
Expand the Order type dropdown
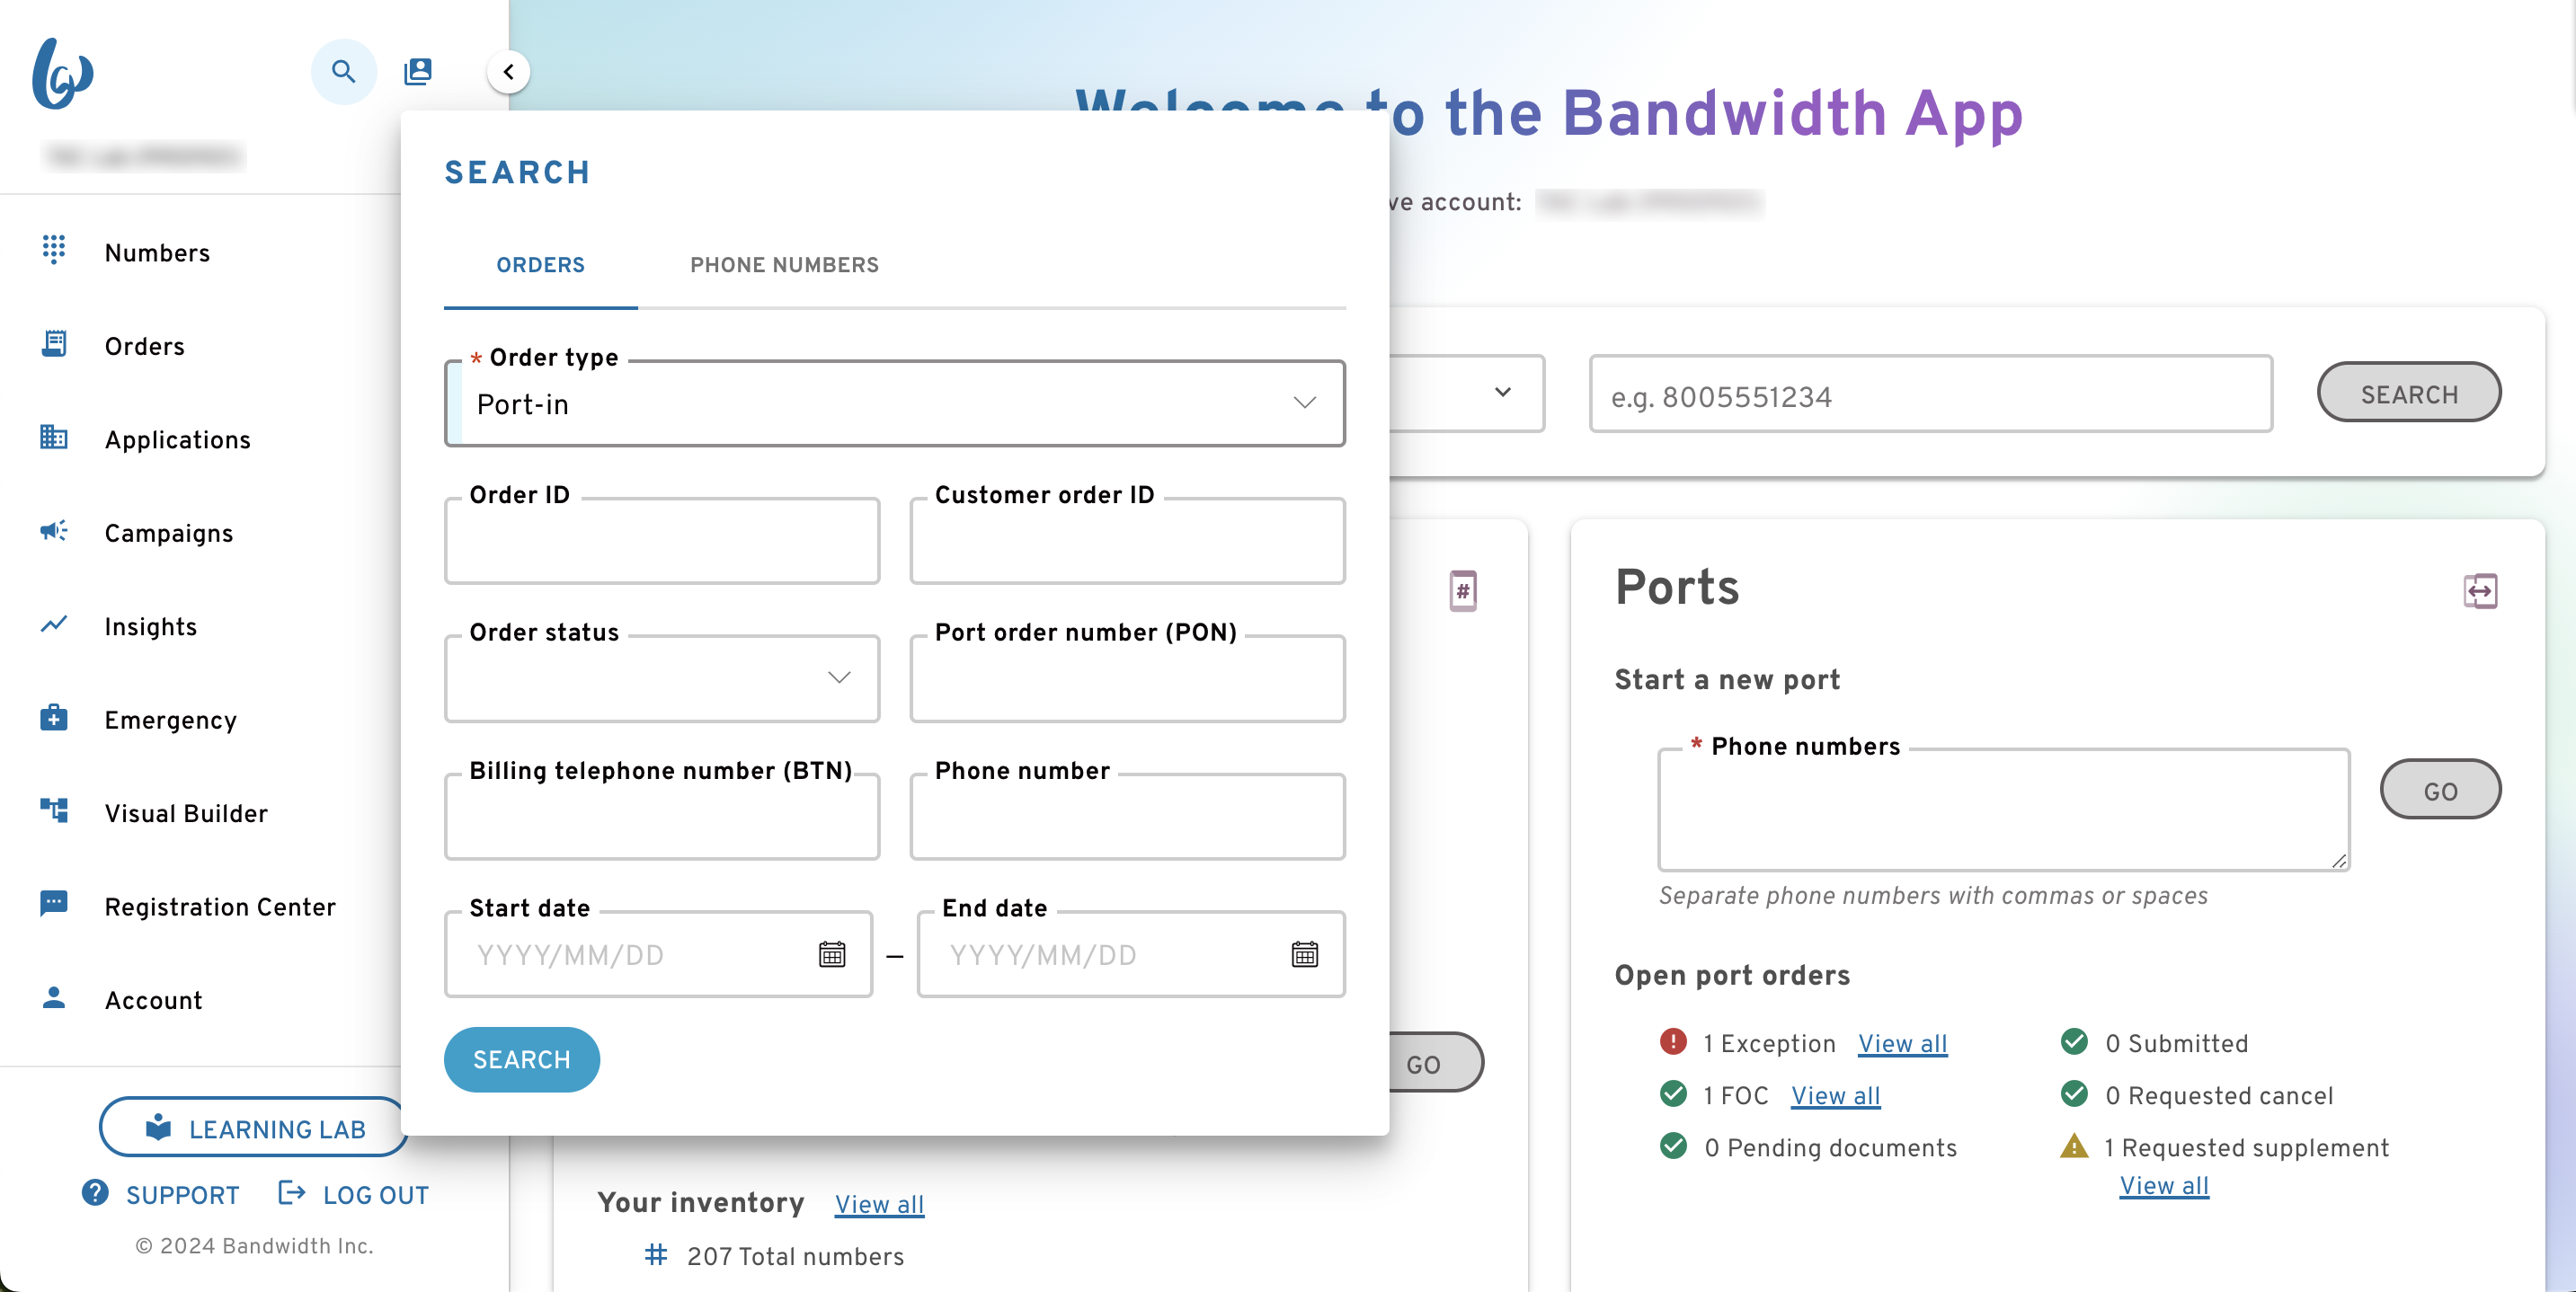895,404
